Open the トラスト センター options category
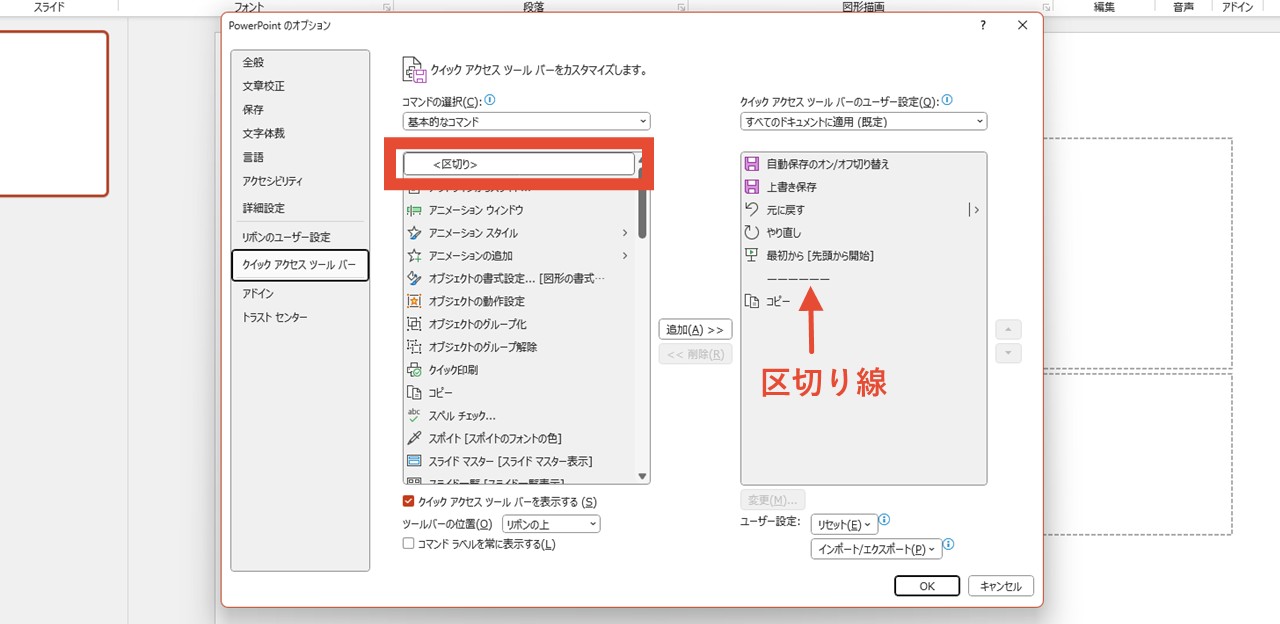 (x=300, y=317)
